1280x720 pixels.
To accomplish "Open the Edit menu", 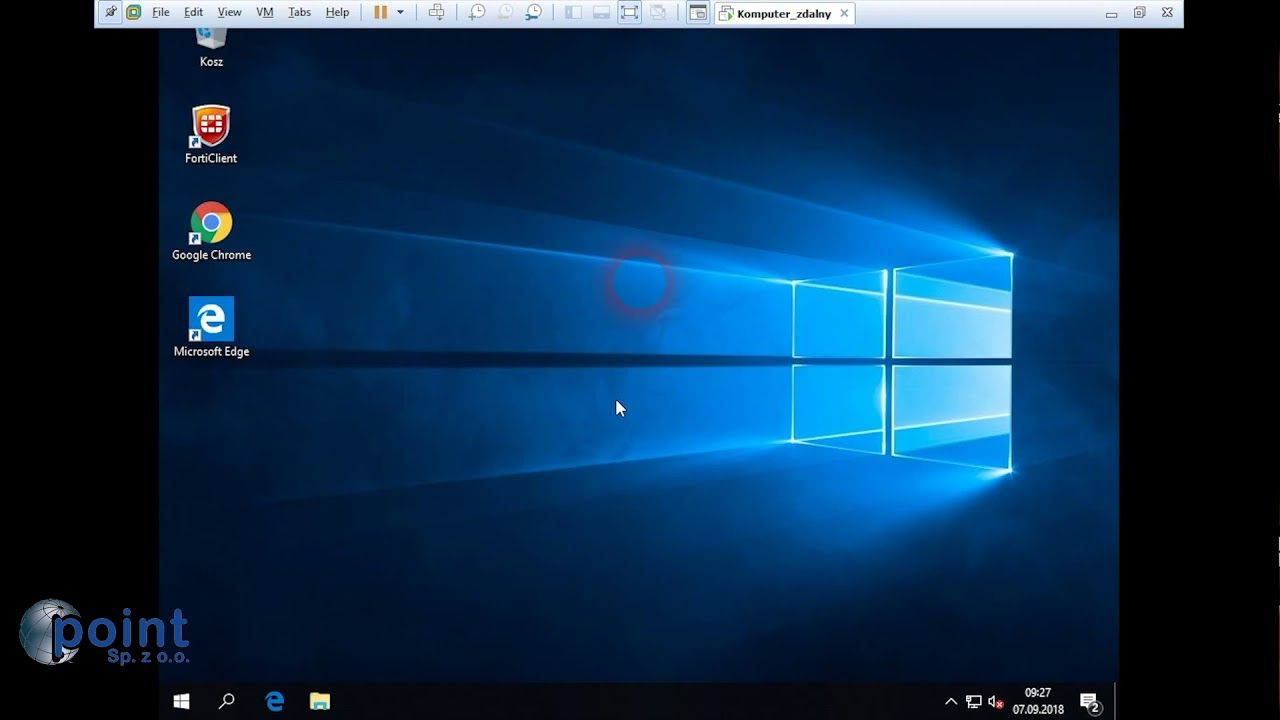I will [x=193, y=13].
